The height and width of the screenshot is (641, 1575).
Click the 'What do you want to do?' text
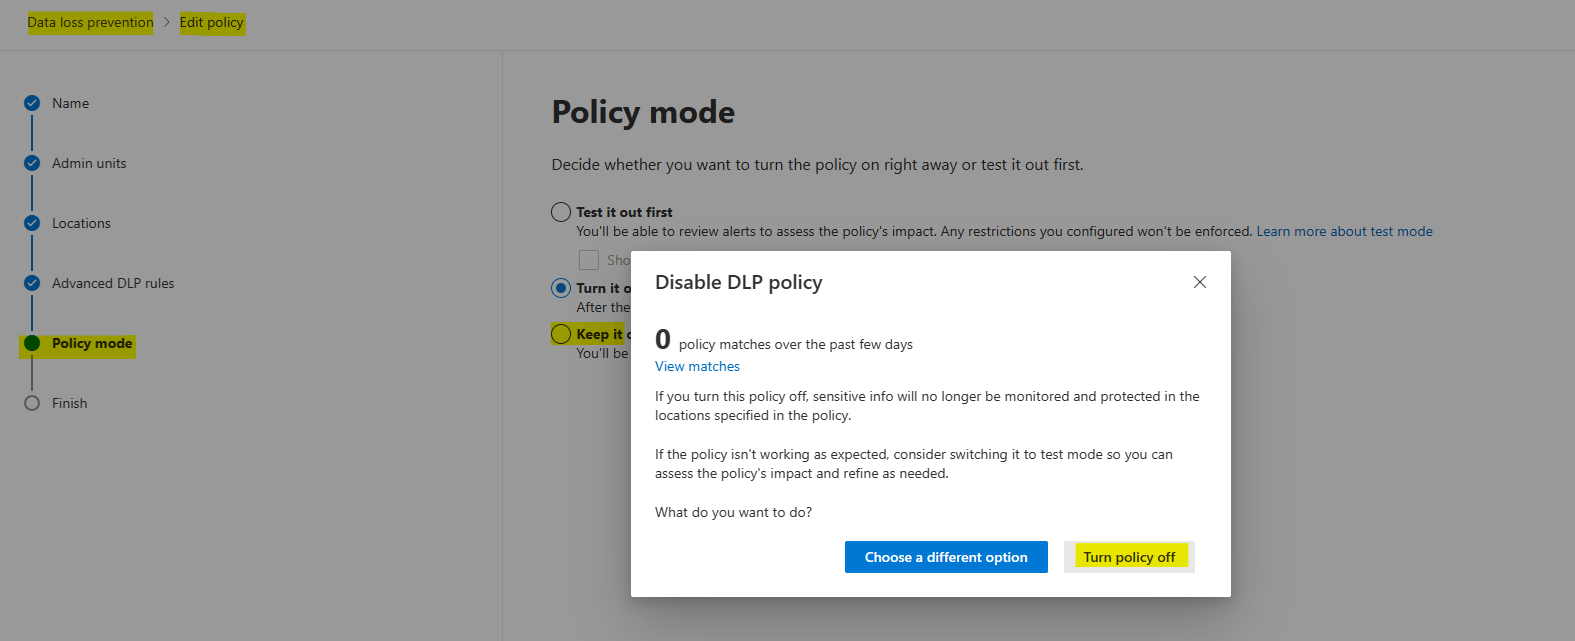tap(733, 512)
